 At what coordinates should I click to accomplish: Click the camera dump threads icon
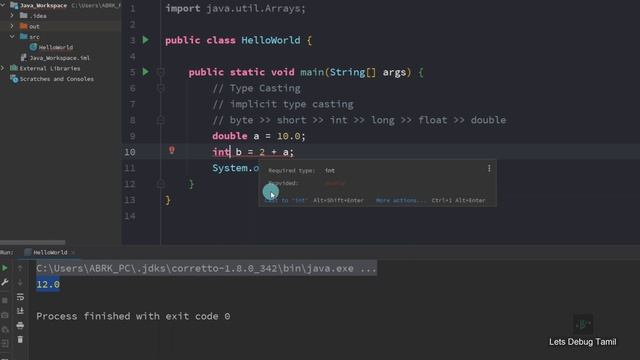[x=5, y=315]
